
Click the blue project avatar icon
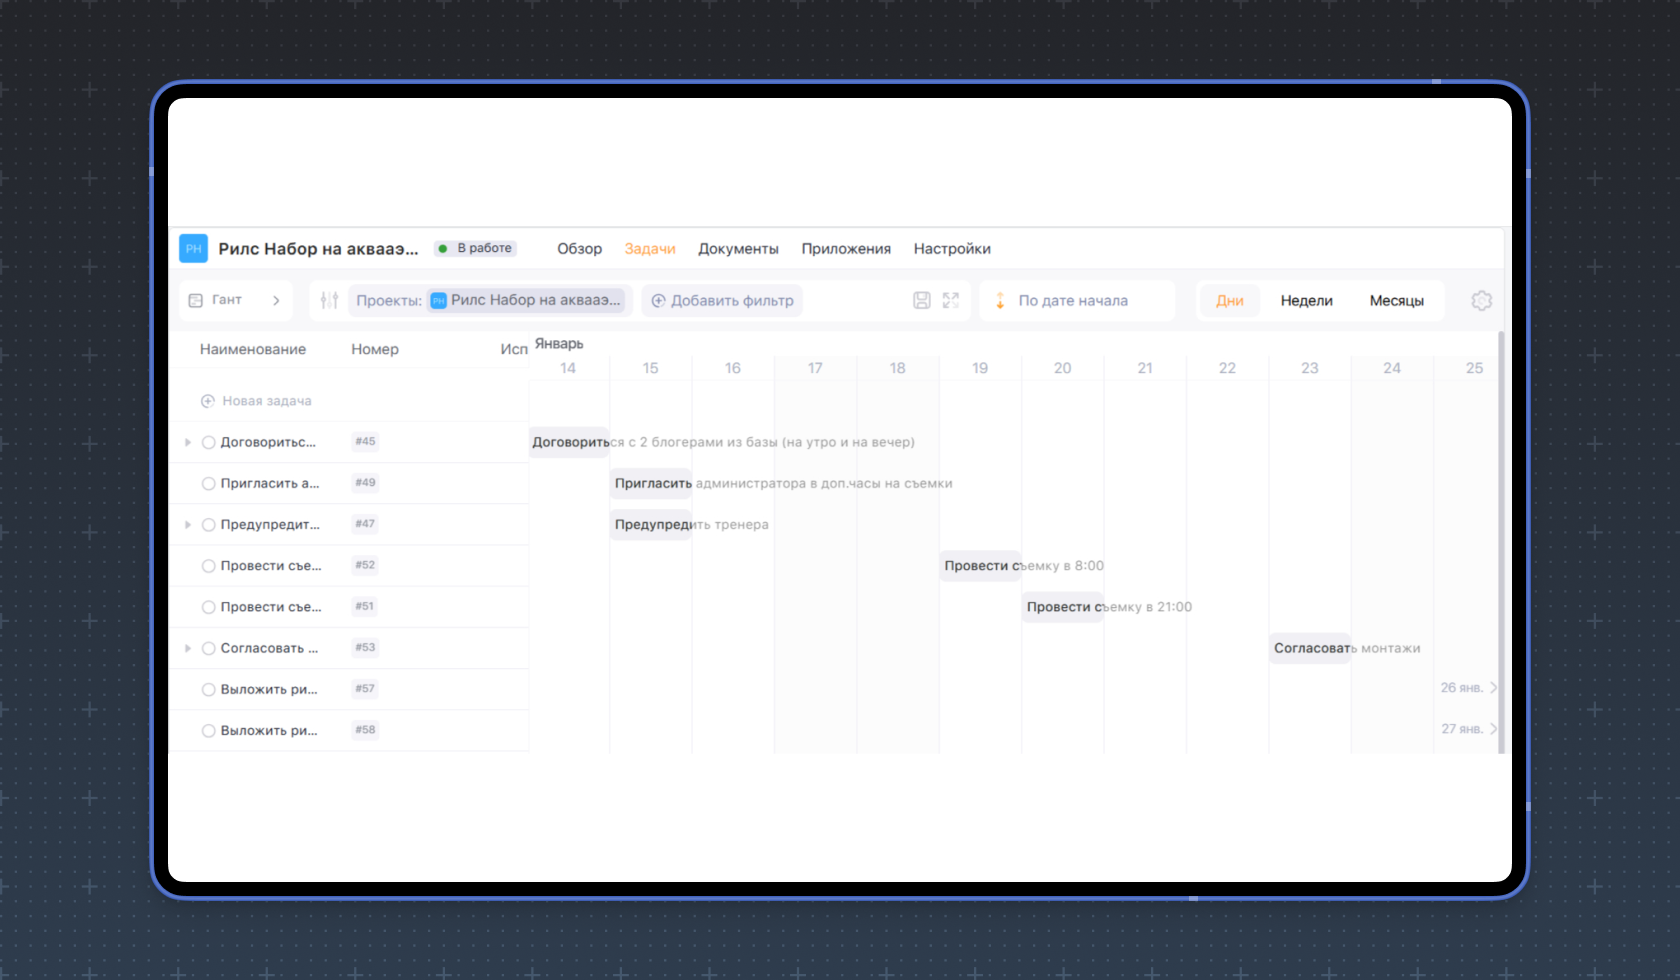click(x=193, y=248)
